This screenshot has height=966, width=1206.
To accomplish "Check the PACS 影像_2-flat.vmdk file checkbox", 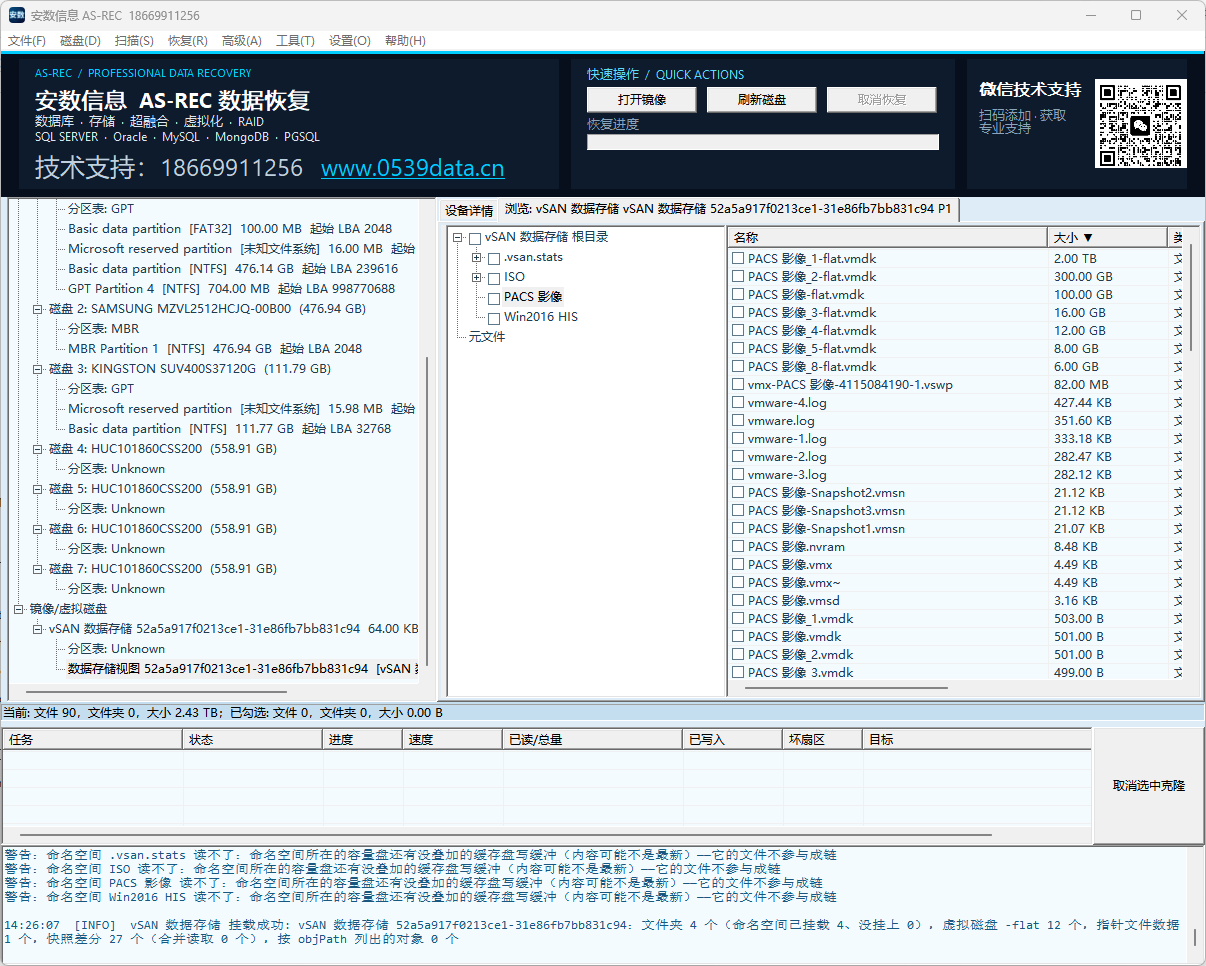I will point(738,276).
